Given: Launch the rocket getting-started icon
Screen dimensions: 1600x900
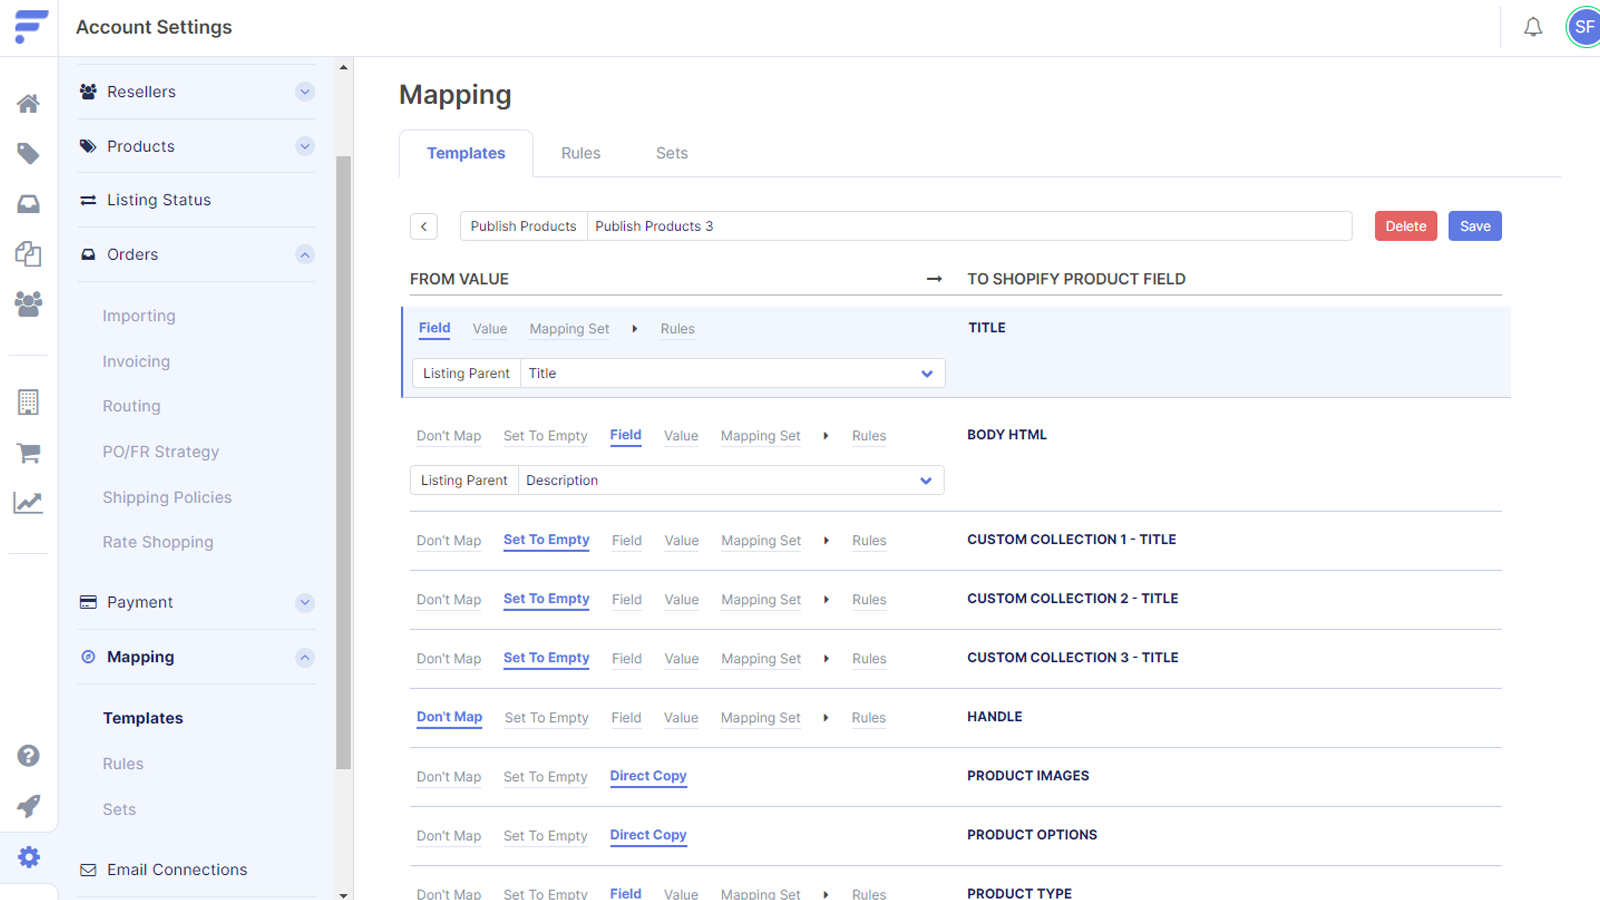Looking at the screenshot, I should pyautogui.click(x=29, y=806).
